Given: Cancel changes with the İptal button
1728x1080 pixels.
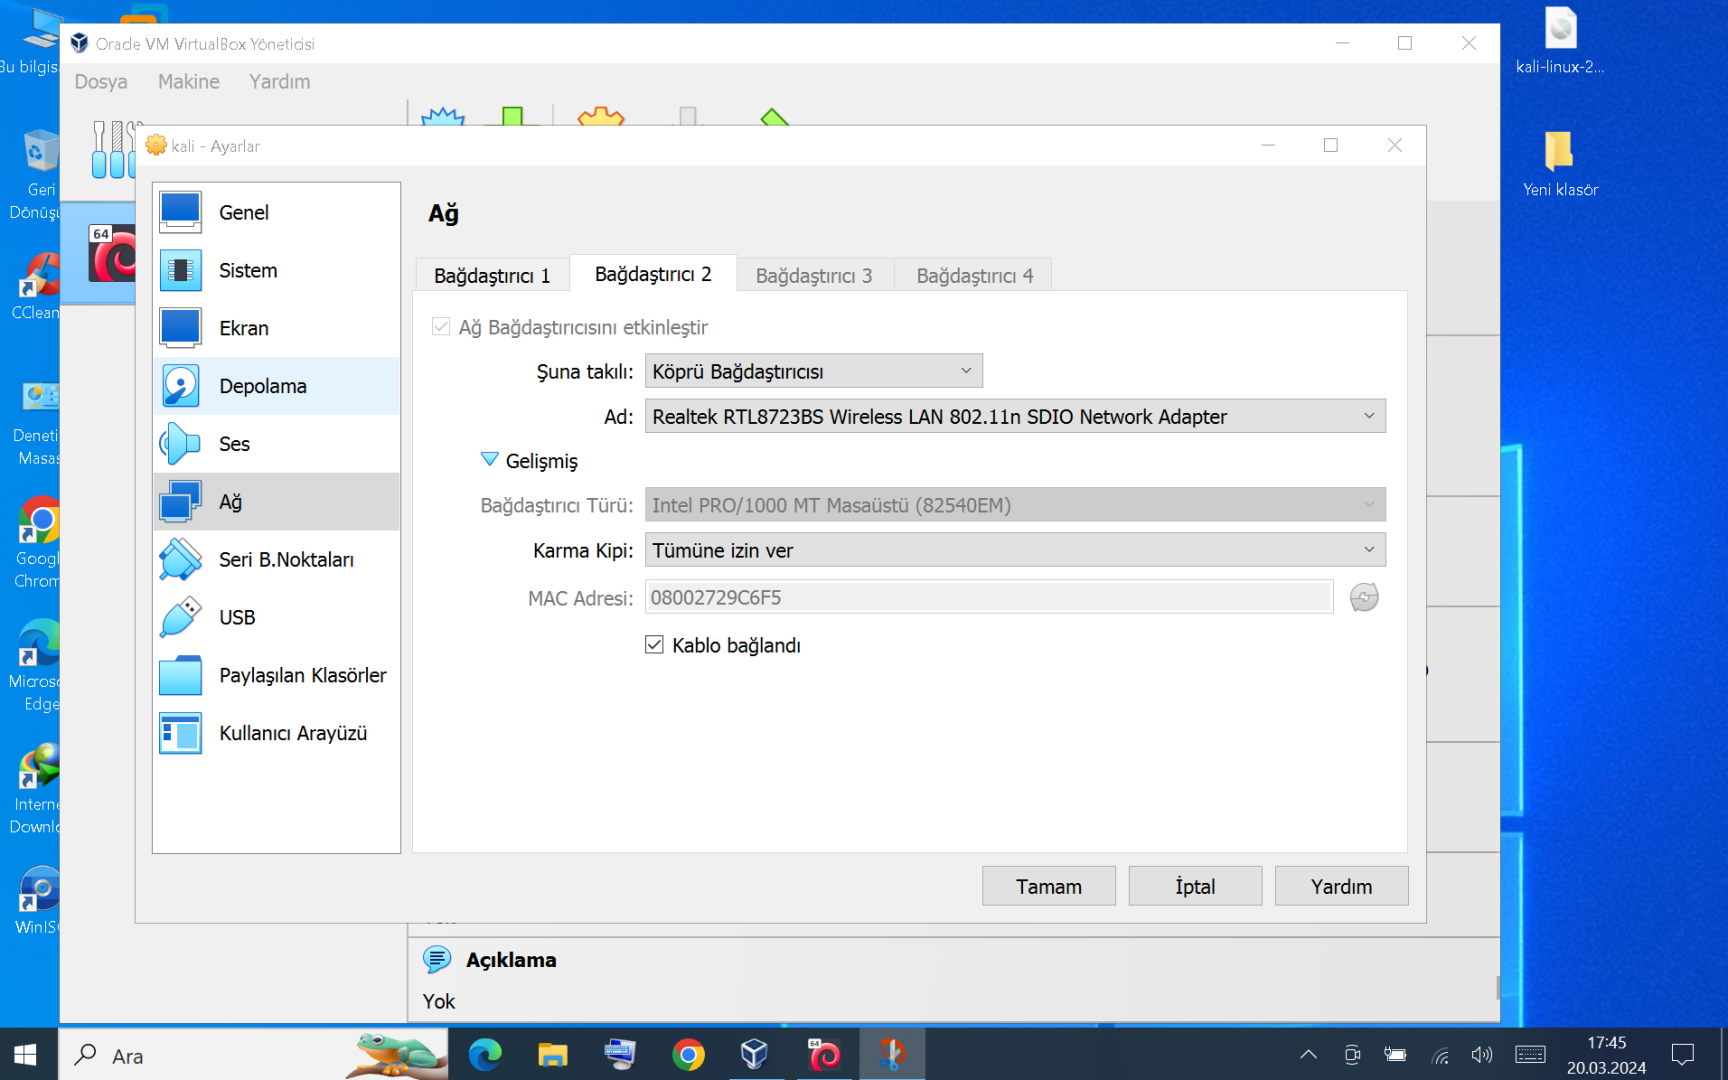Looking at the screenshot, I should [1195, 886].
